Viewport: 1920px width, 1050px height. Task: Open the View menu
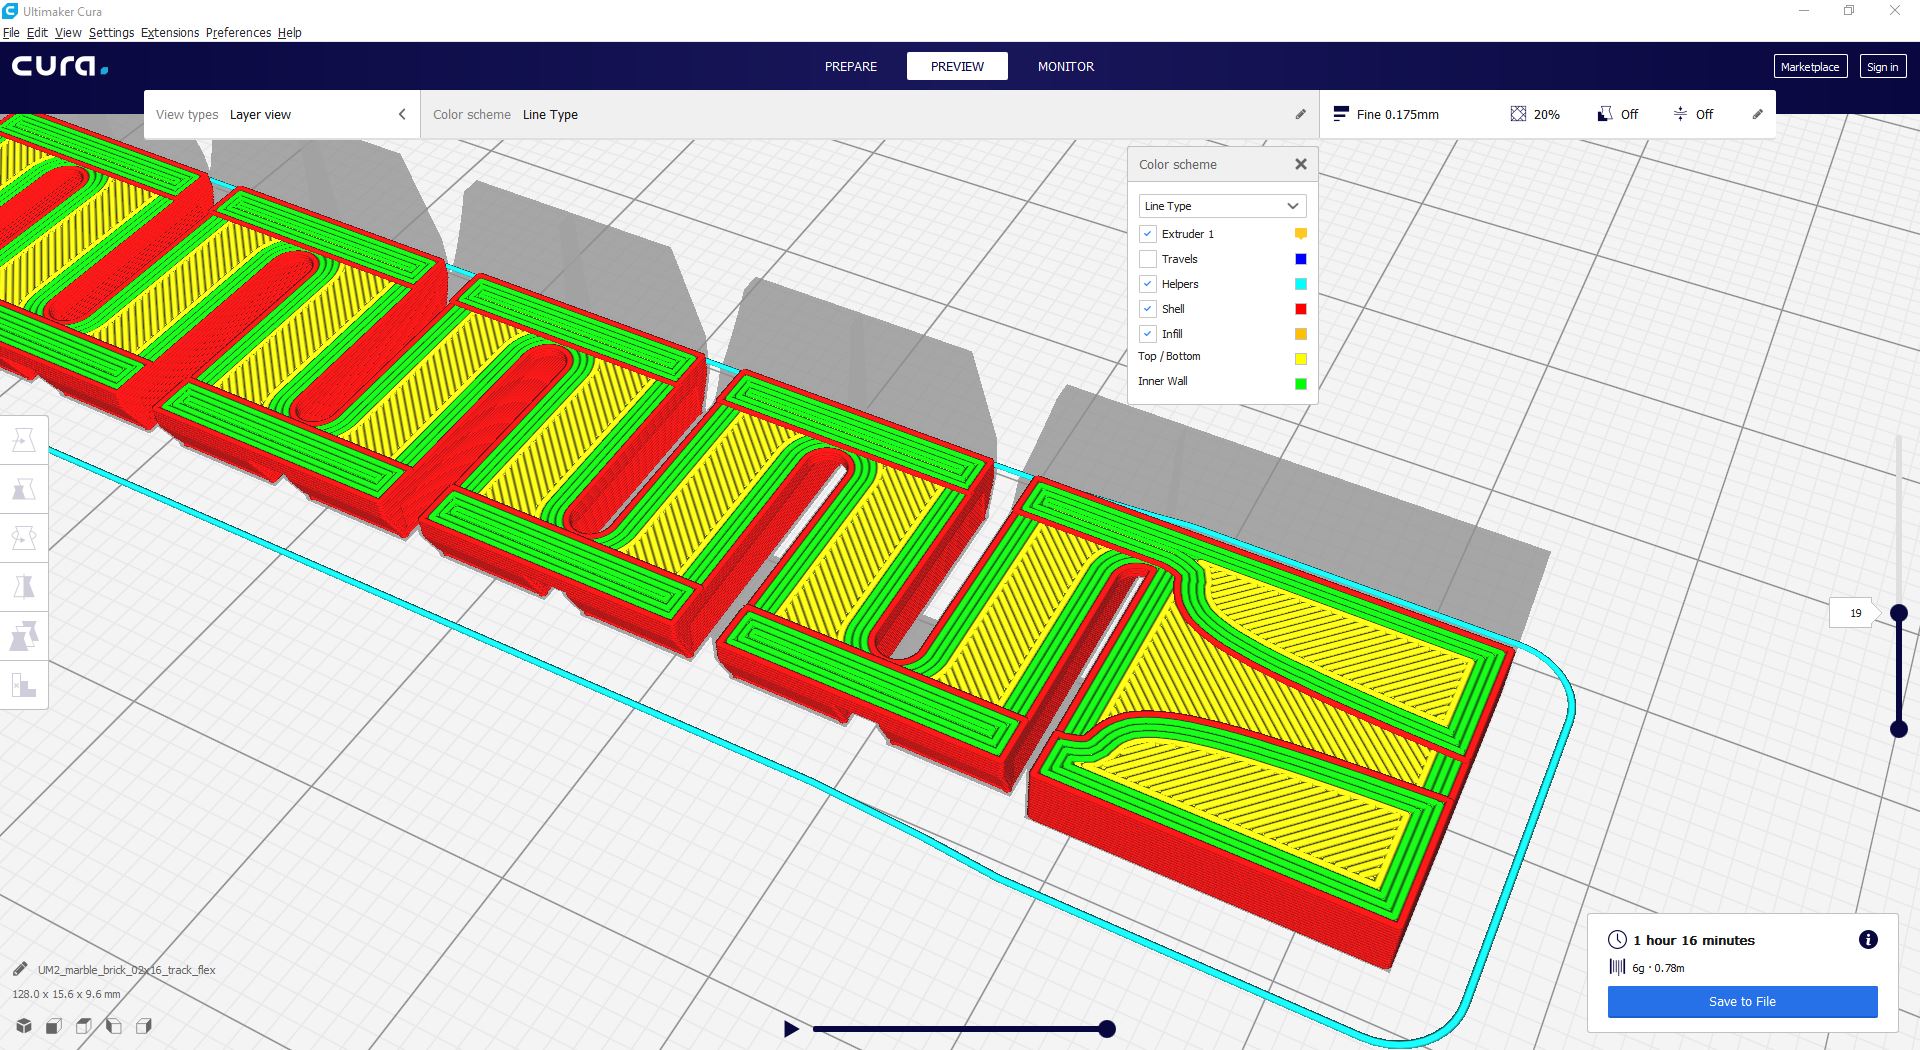(x=68, y=32)
